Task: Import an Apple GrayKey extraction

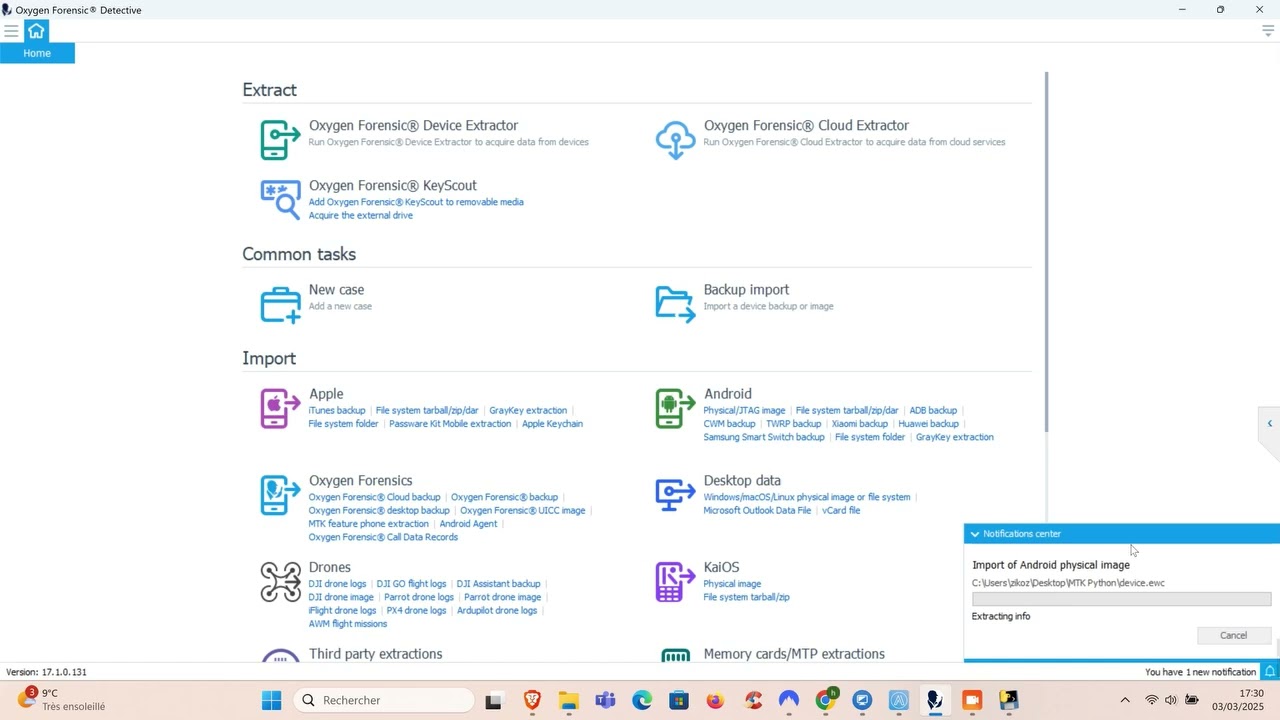Action: click(x=528, y=410)
